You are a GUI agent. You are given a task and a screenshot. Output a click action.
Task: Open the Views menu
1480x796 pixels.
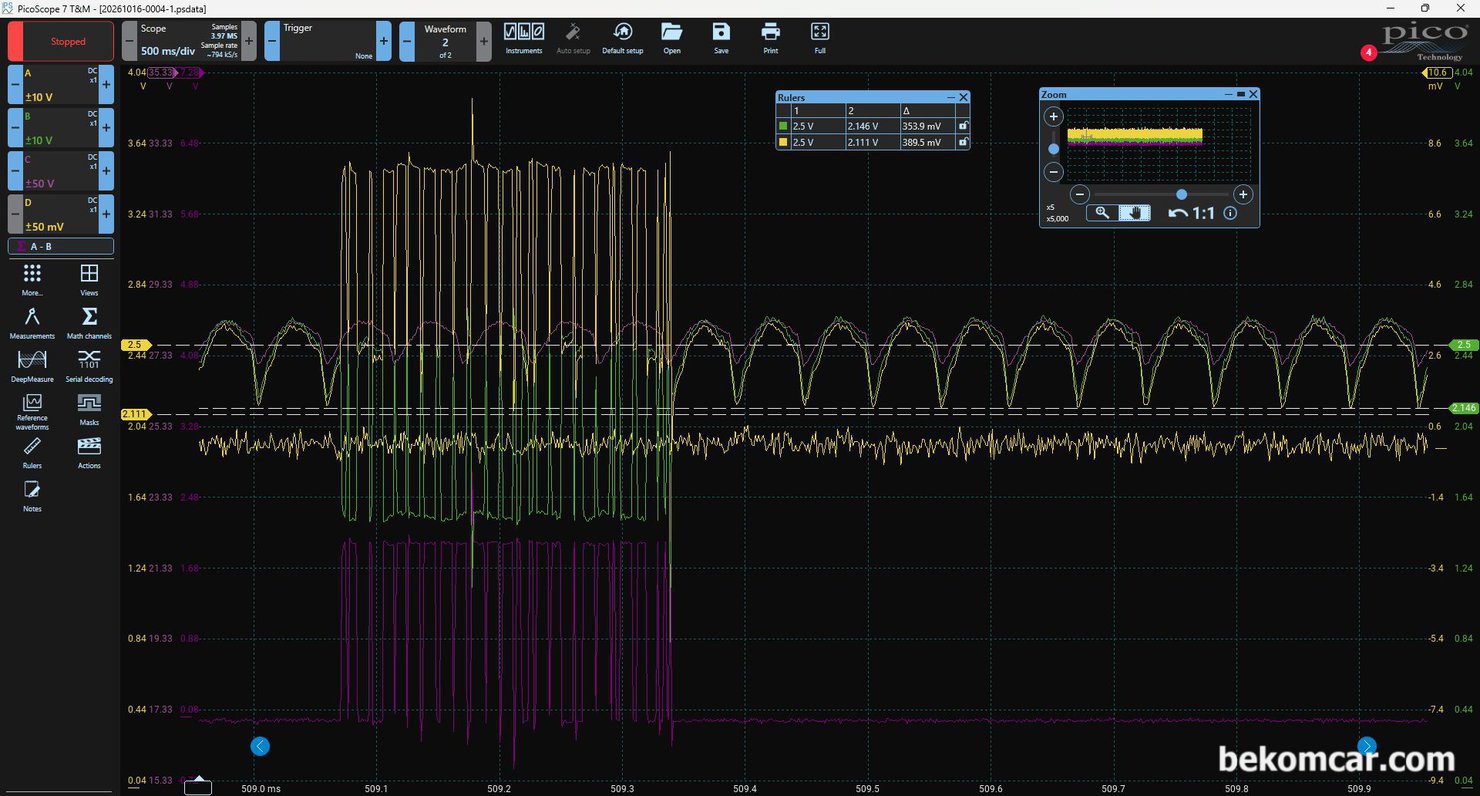[89, 280]
